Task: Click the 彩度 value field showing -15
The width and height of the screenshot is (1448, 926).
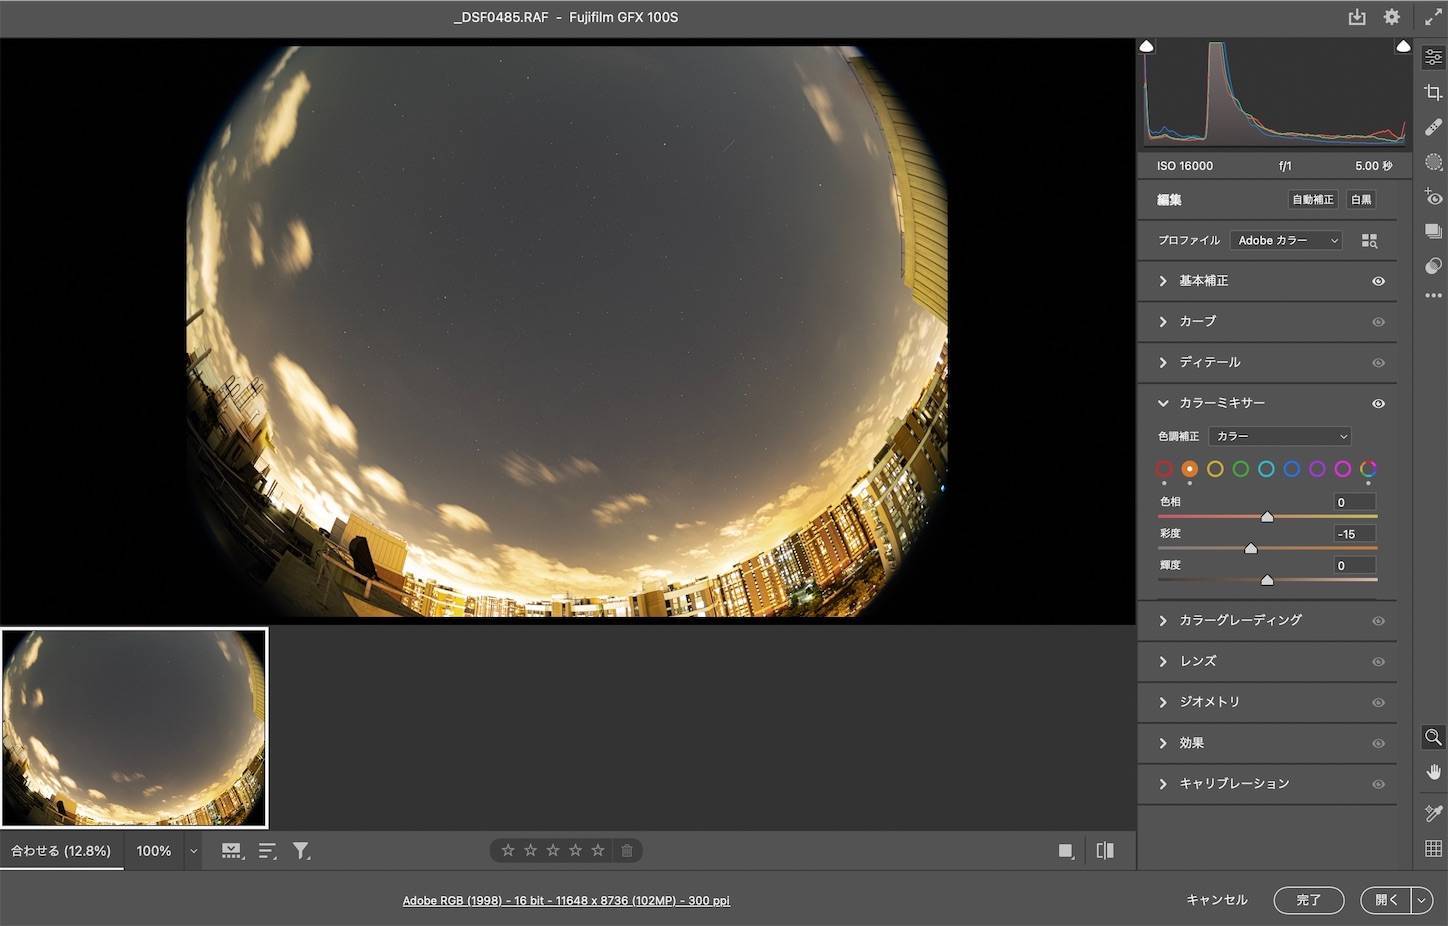Action: pyautogui.click(x=1355, y=534)
